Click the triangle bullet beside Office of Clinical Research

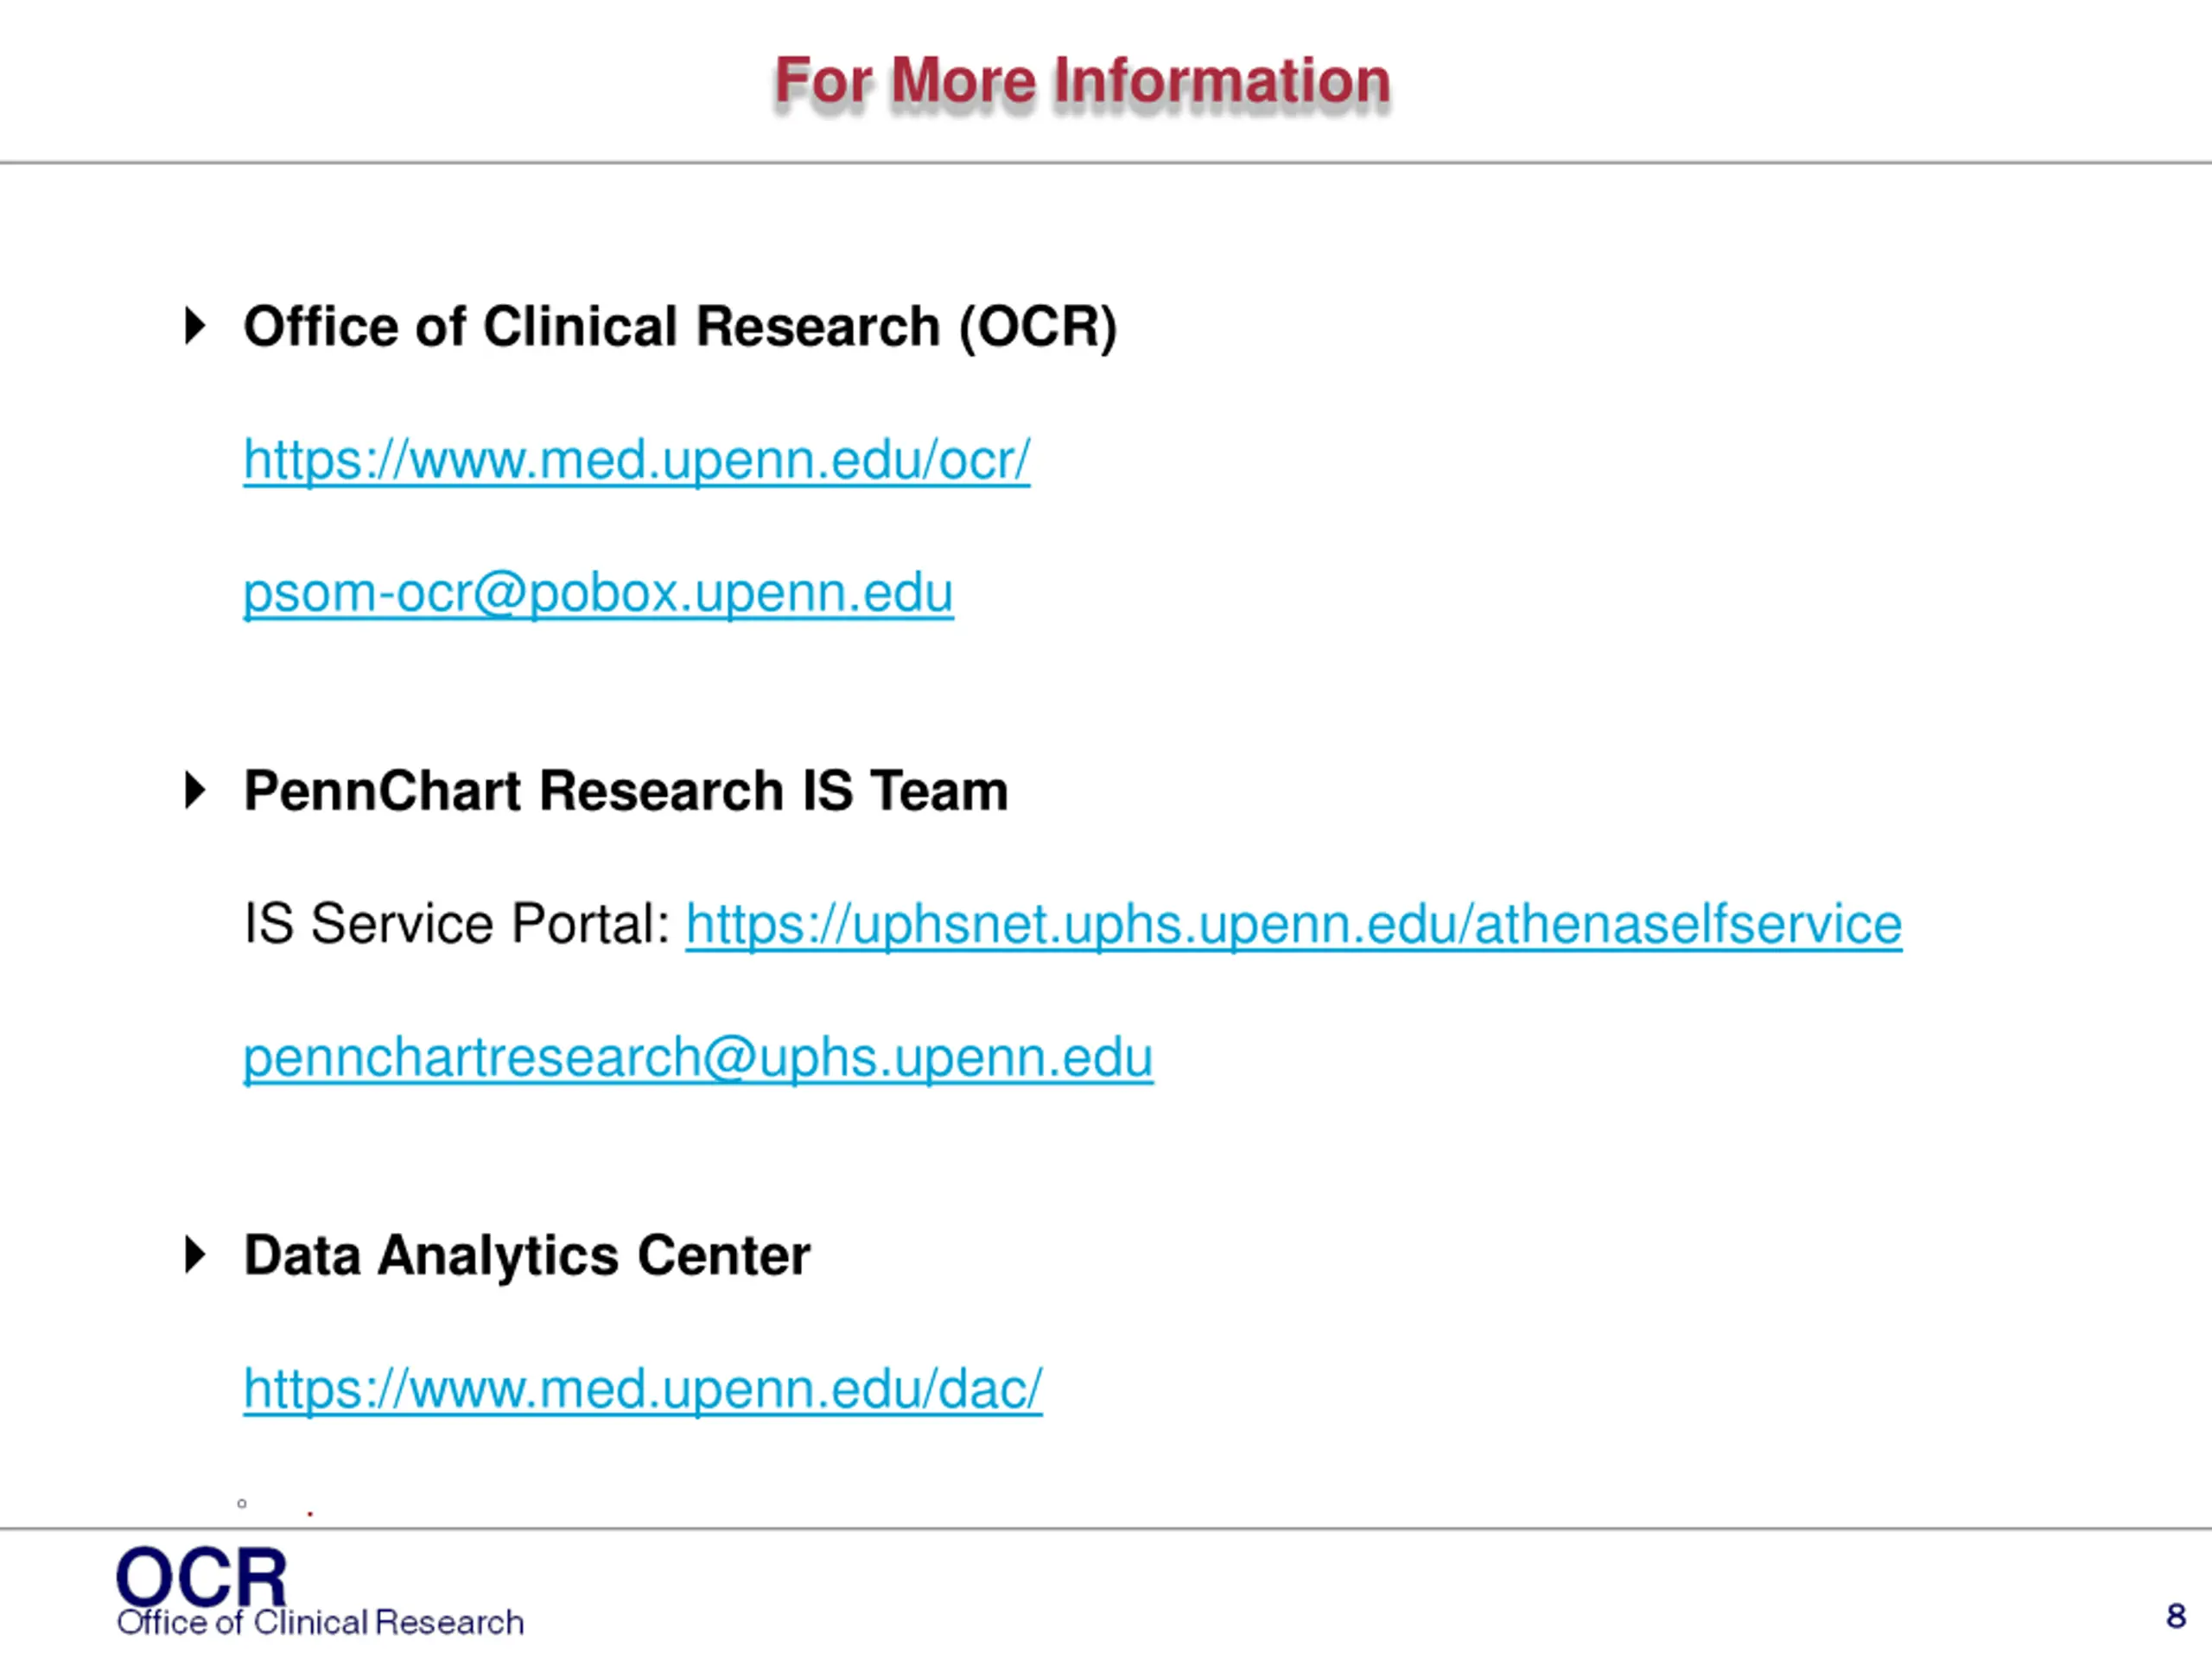click(195, 326)
